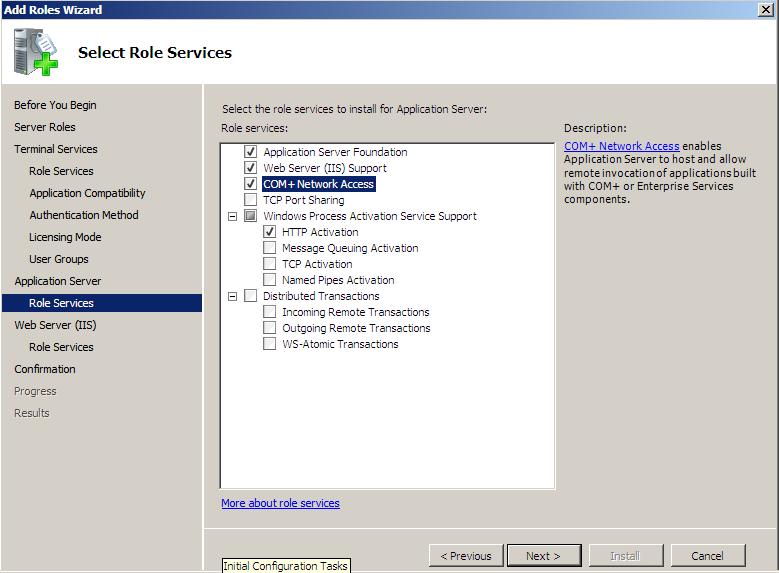Uncheck HTTP Activation checkbox
This screenshot has height=573, width=779.
[x=269, y=232]
